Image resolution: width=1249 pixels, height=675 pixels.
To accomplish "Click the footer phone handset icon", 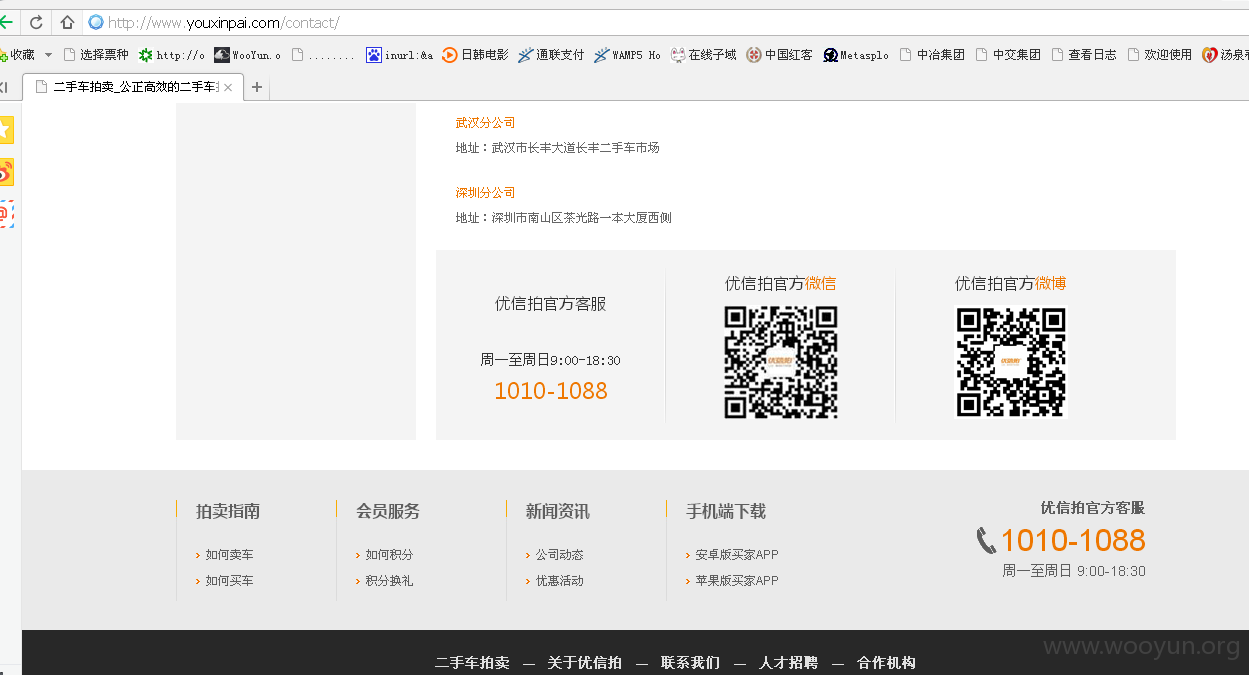I will point(986,541).
